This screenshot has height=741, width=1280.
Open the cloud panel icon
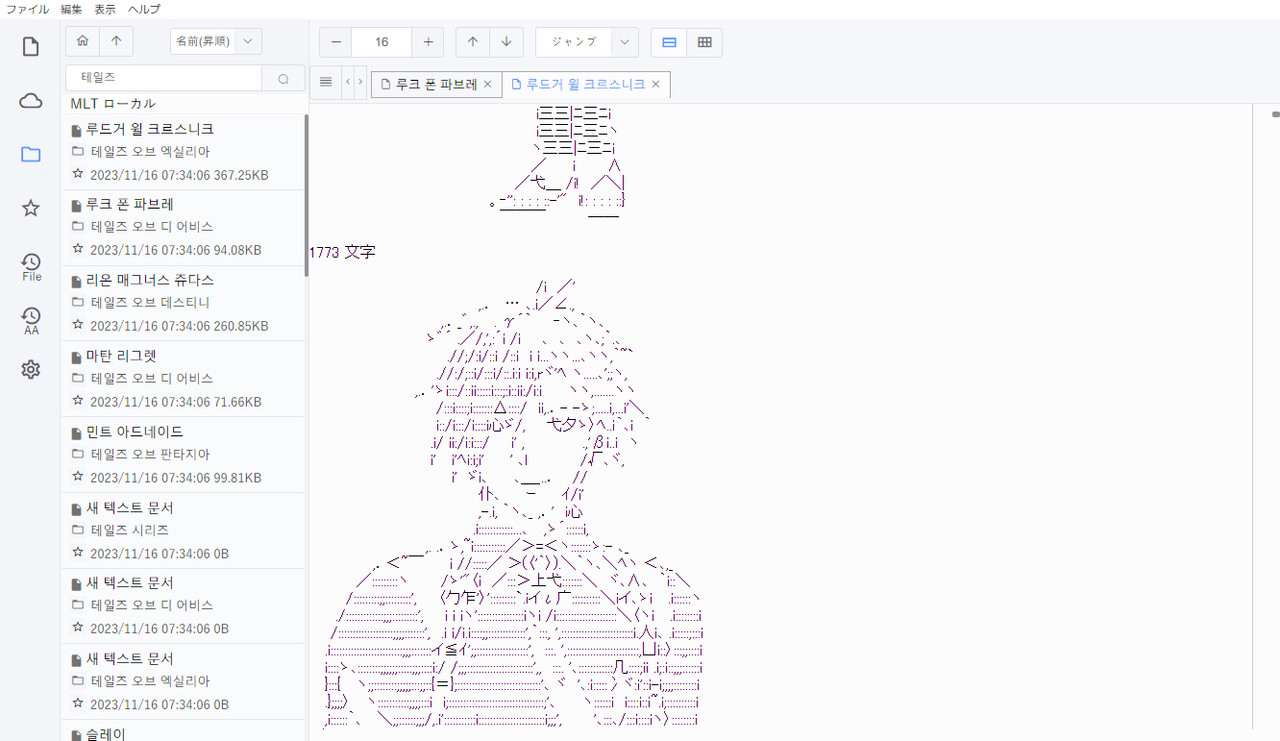31,101
